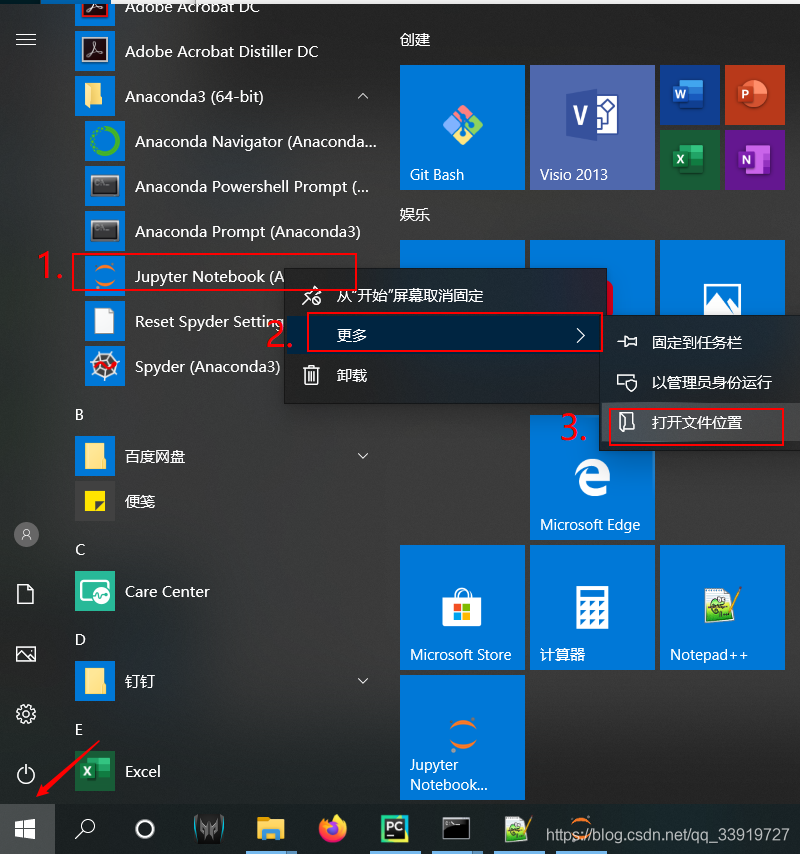Open Predator app icon on the taskbar
The height and width of the screenshot is (854, 800).
tap(209, 829)
